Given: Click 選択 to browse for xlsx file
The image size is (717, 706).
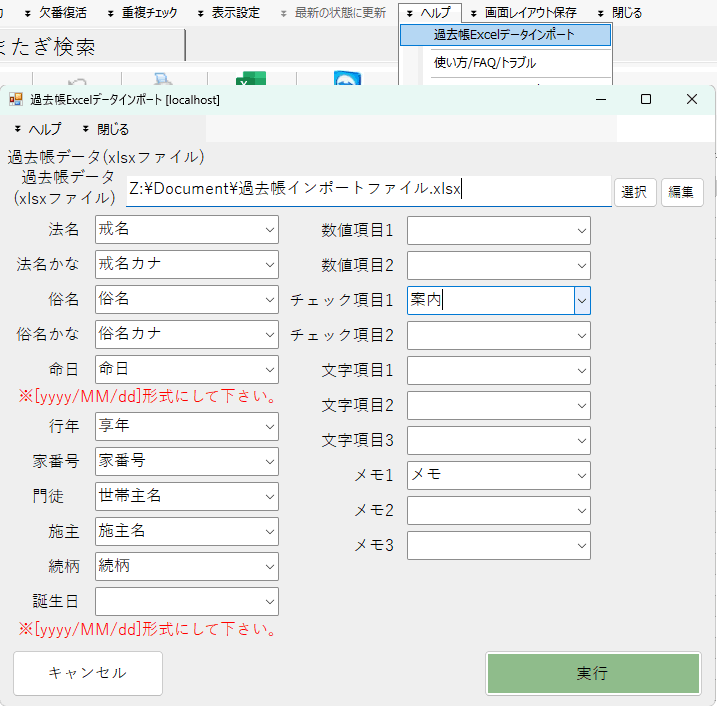Looking at the screenshot, I should click(x=634, y=192).
